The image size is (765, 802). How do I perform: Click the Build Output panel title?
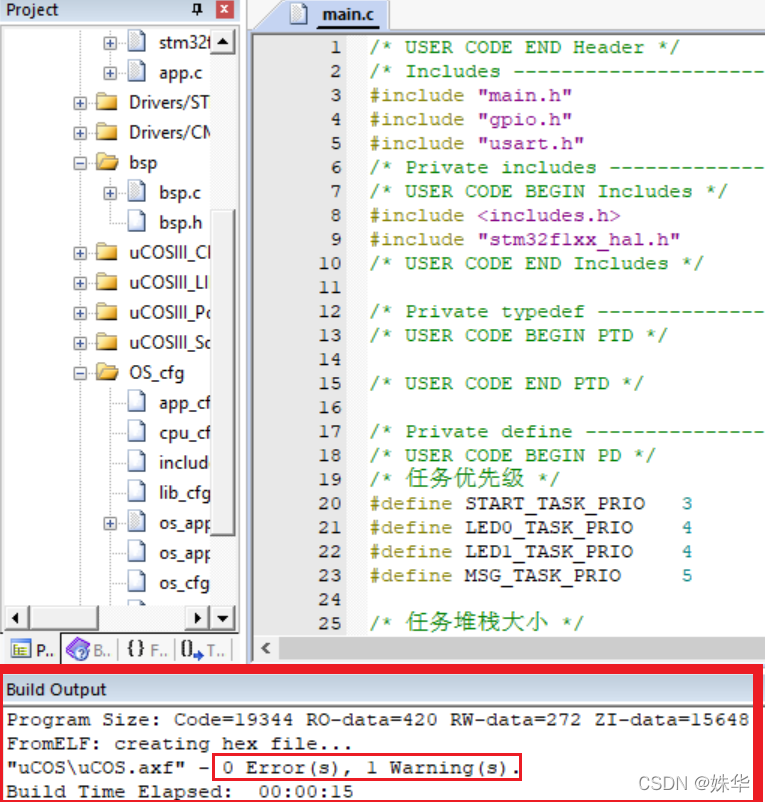[x=56, y=689]
